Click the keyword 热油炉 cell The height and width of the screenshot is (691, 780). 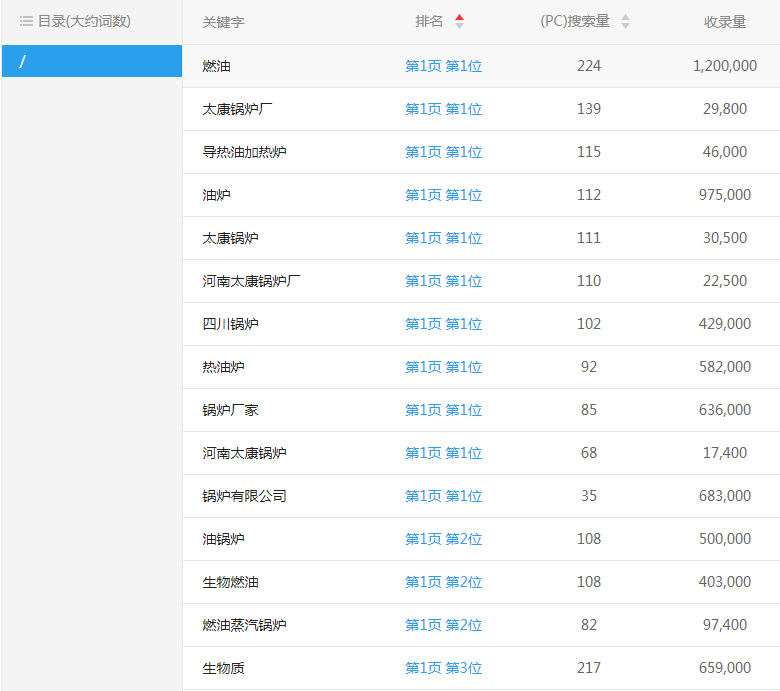[223, 367]
